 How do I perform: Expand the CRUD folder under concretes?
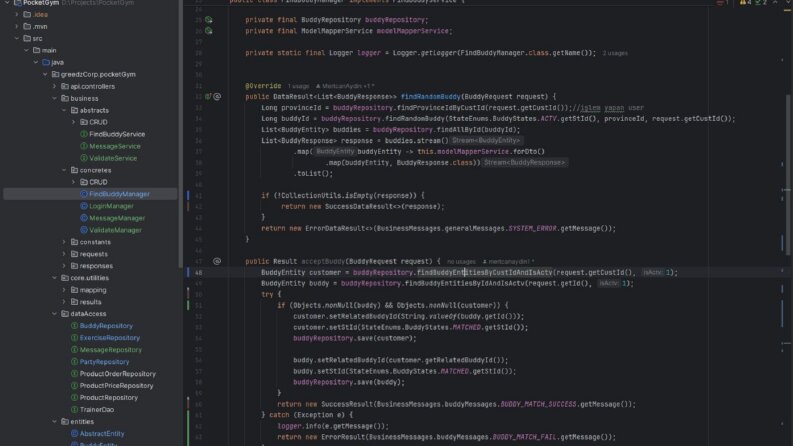[74, 182]
